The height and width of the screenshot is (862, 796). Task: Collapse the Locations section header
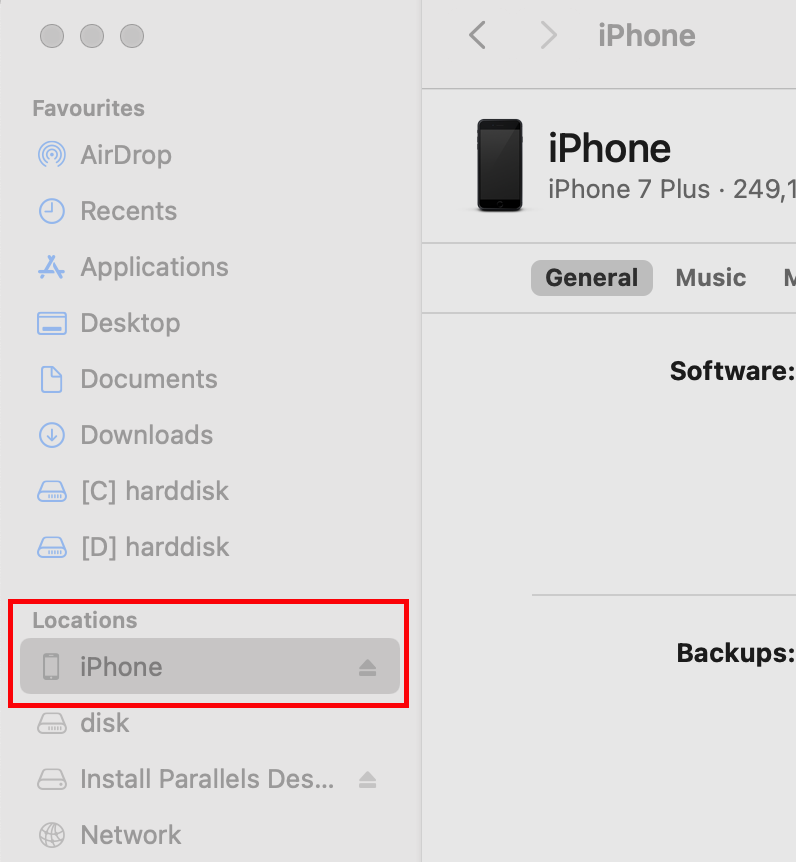[85, 620]
